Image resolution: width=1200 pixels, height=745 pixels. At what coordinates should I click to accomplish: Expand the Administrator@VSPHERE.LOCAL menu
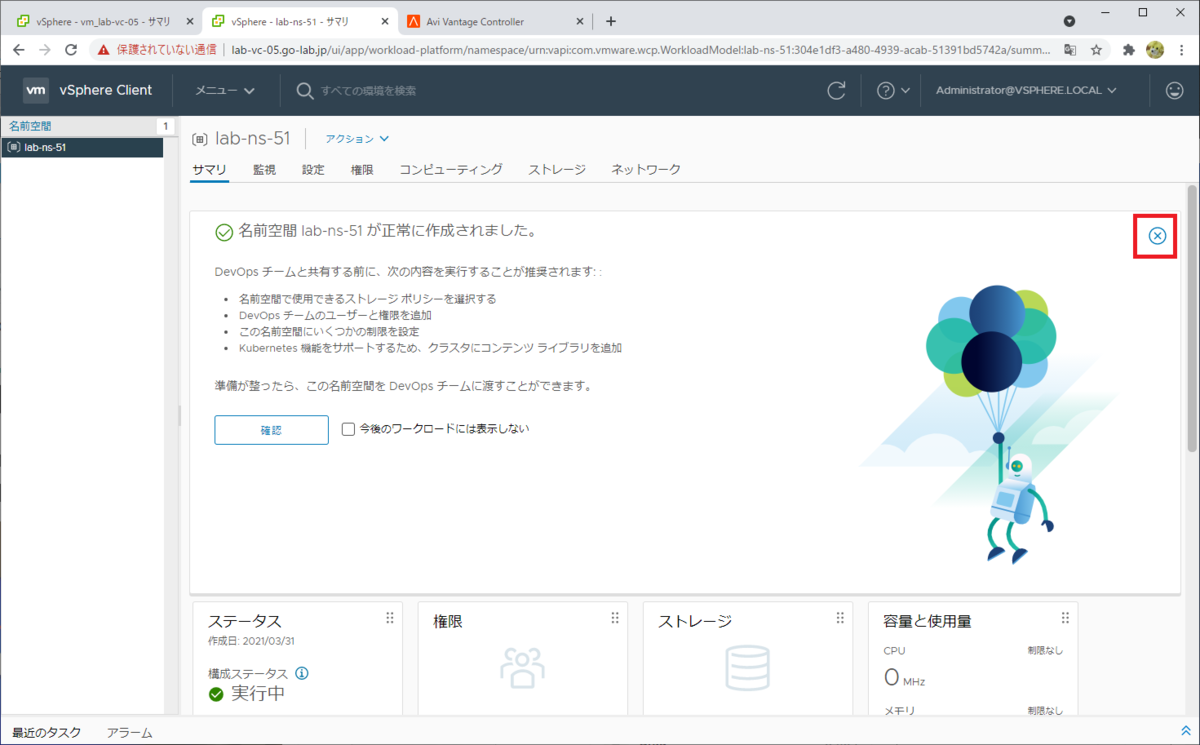1025,90
